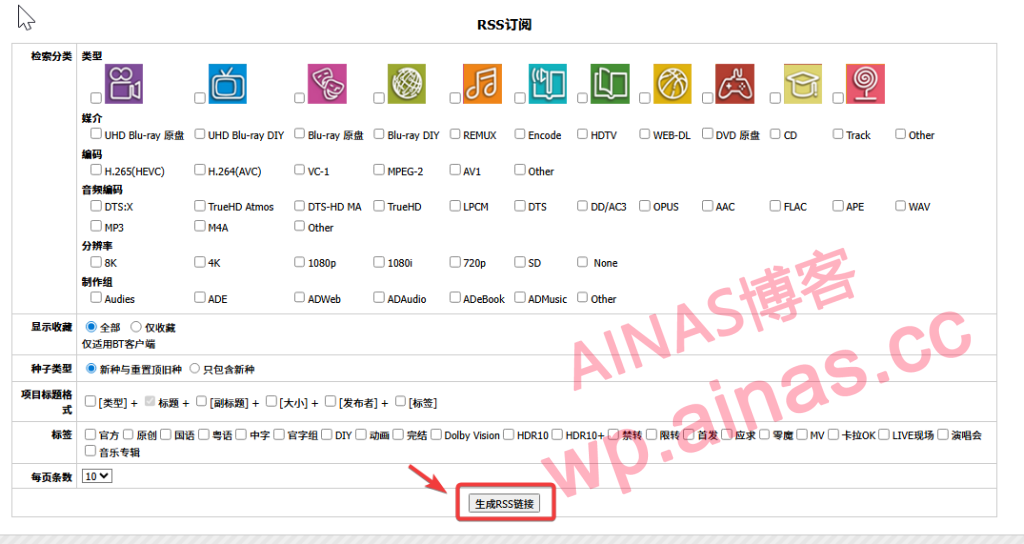Image resolution: width=1024 pixels, height=544 pixels.
Task: Click the green globe documentary category icon
Action: pyautogui.click(x=406, y=84)
